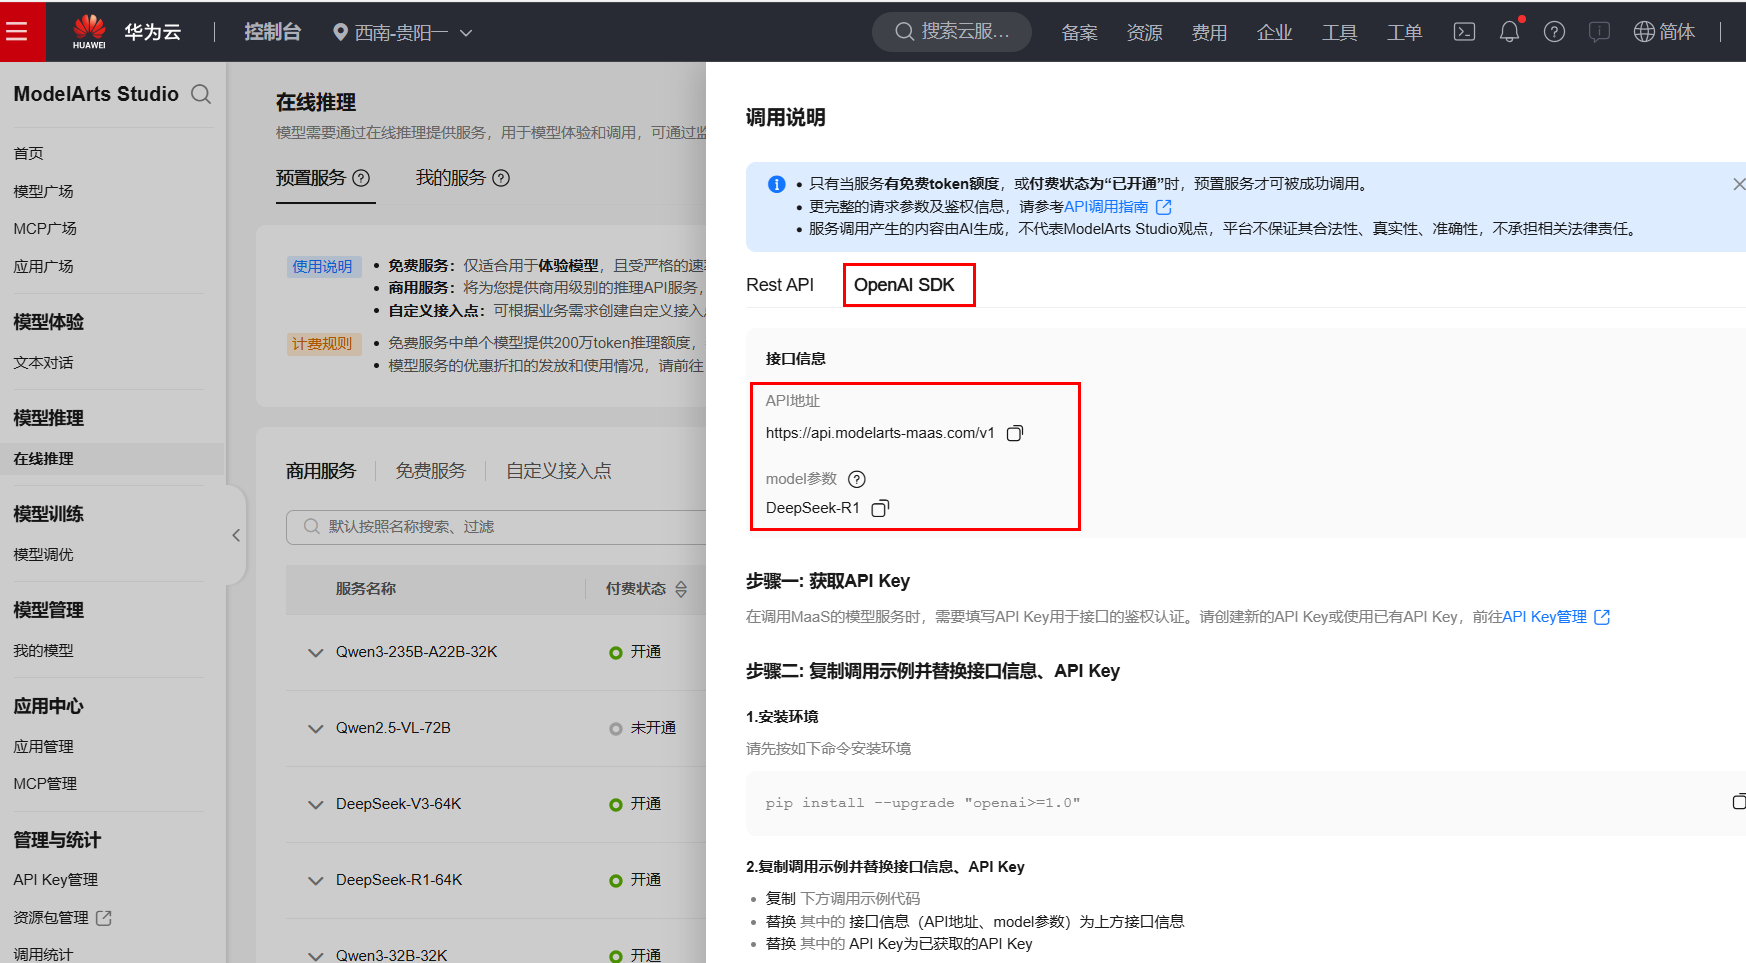This screenshot has width=1746, height=963.
Task: Open API Key管理 in the sidebar
Action: tap(55, 879)
